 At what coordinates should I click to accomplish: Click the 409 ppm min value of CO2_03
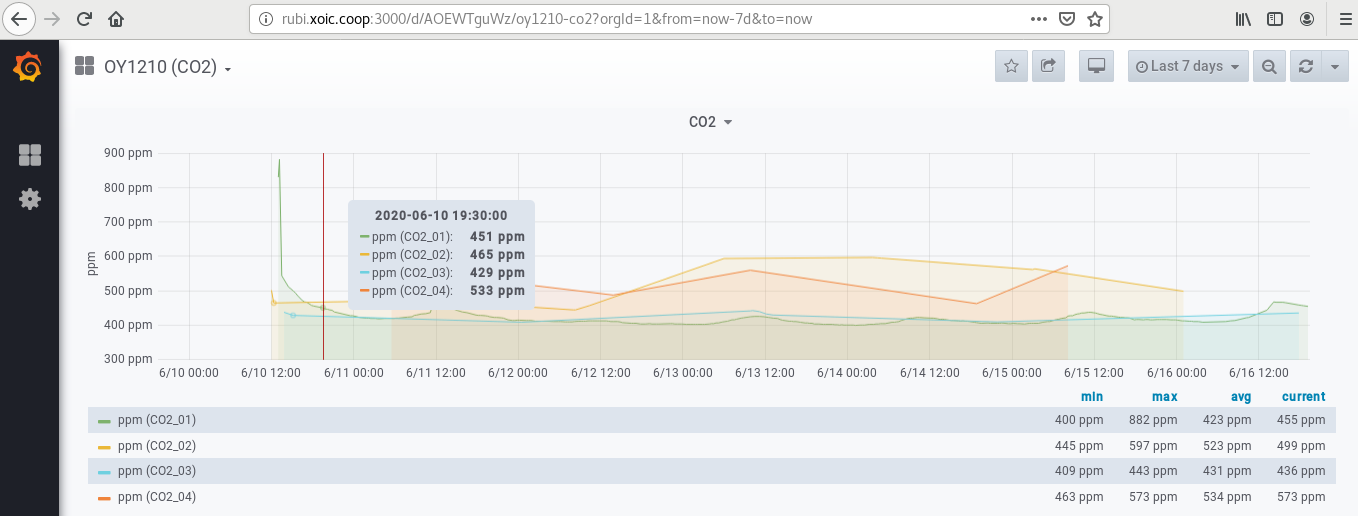tap(1079, 471)
